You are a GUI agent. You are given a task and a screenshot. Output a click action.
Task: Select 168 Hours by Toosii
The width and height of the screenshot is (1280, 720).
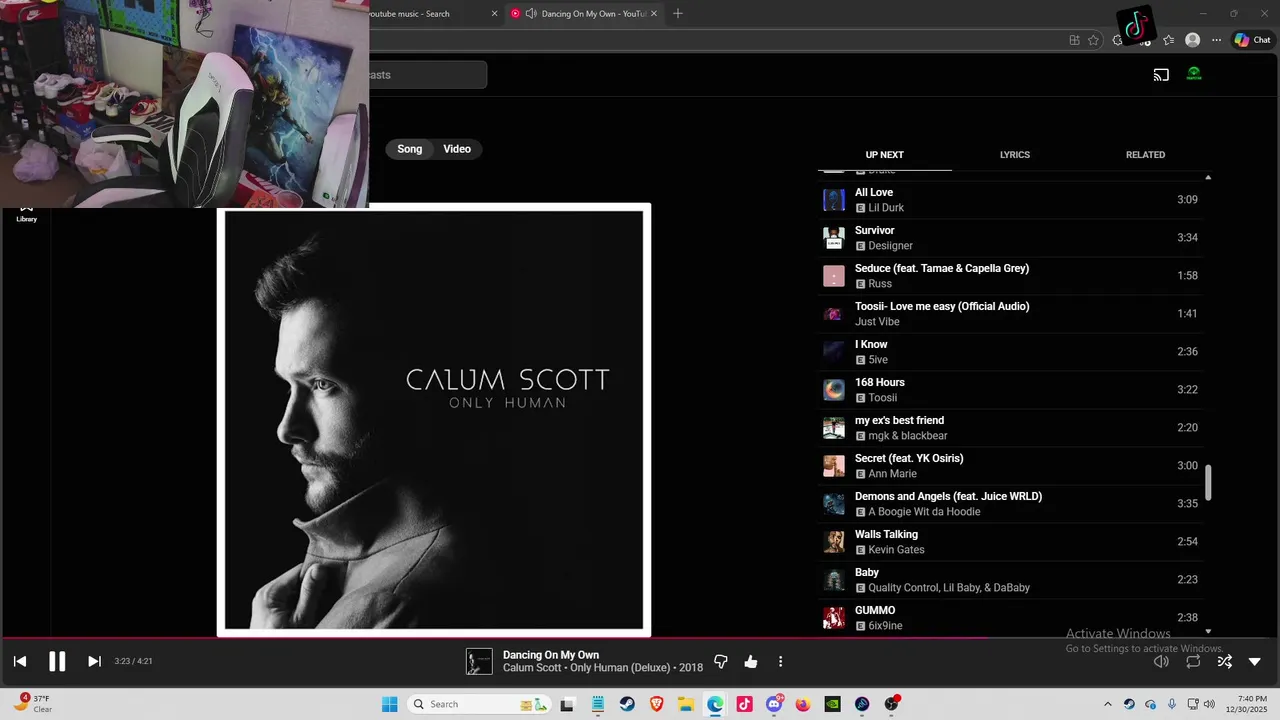point(1010,390)
